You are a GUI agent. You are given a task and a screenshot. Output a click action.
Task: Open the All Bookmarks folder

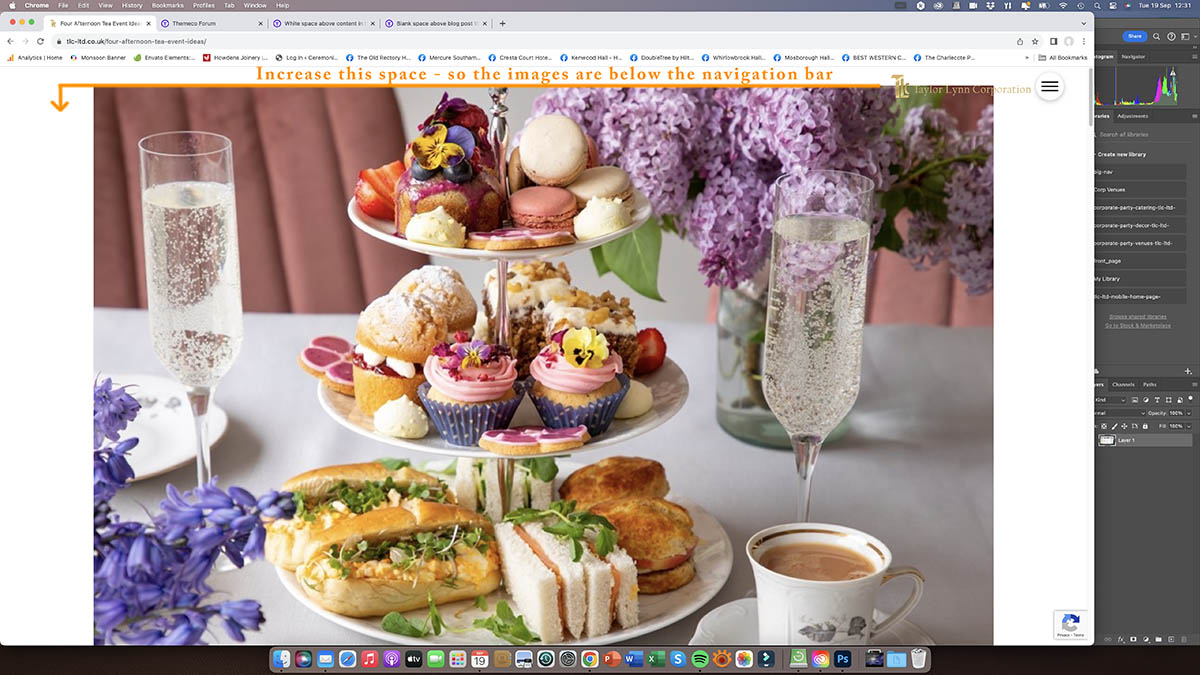pyautogui.click(x=1063, y=58)
